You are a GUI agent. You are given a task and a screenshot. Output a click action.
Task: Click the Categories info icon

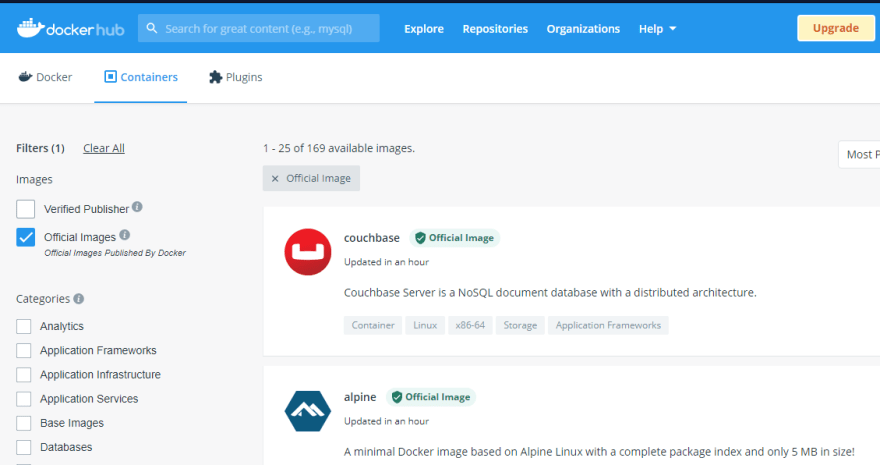[79, 298]
